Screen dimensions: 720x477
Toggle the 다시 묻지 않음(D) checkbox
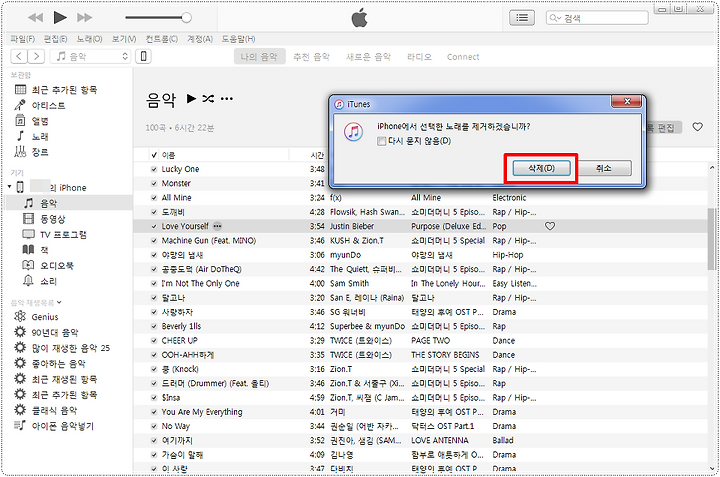tap(381, 141)
